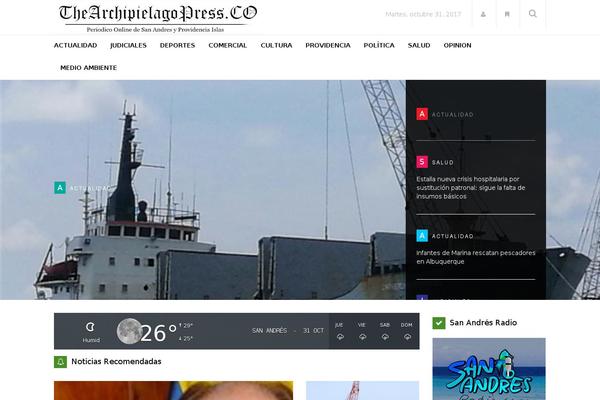
Task: Open the OPINION navigation item
Action: [457, 45]
